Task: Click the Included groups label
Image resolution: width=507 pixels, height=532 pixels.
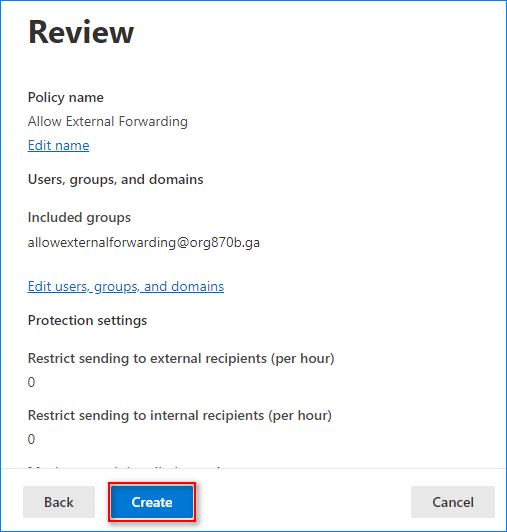Action: tap(79, 217)
